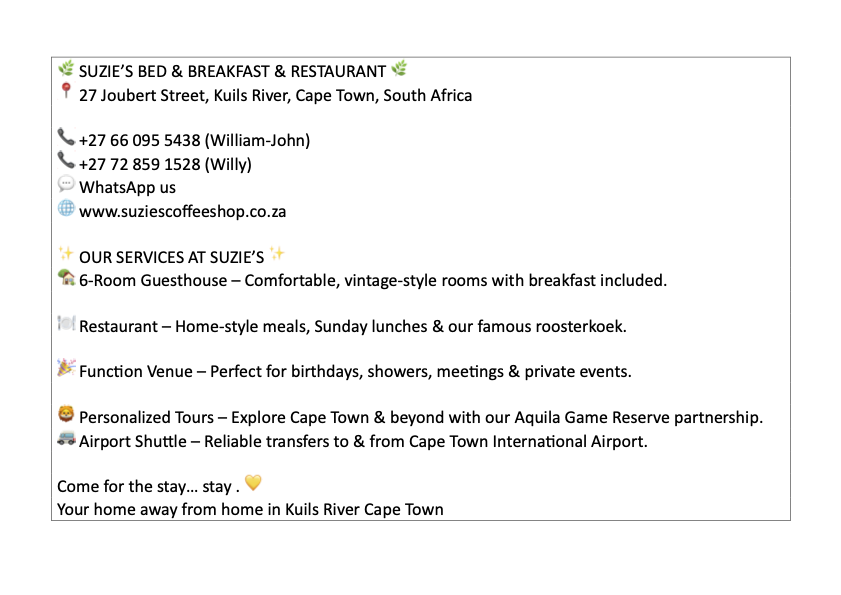Click the WhatsApp us text

127,188
